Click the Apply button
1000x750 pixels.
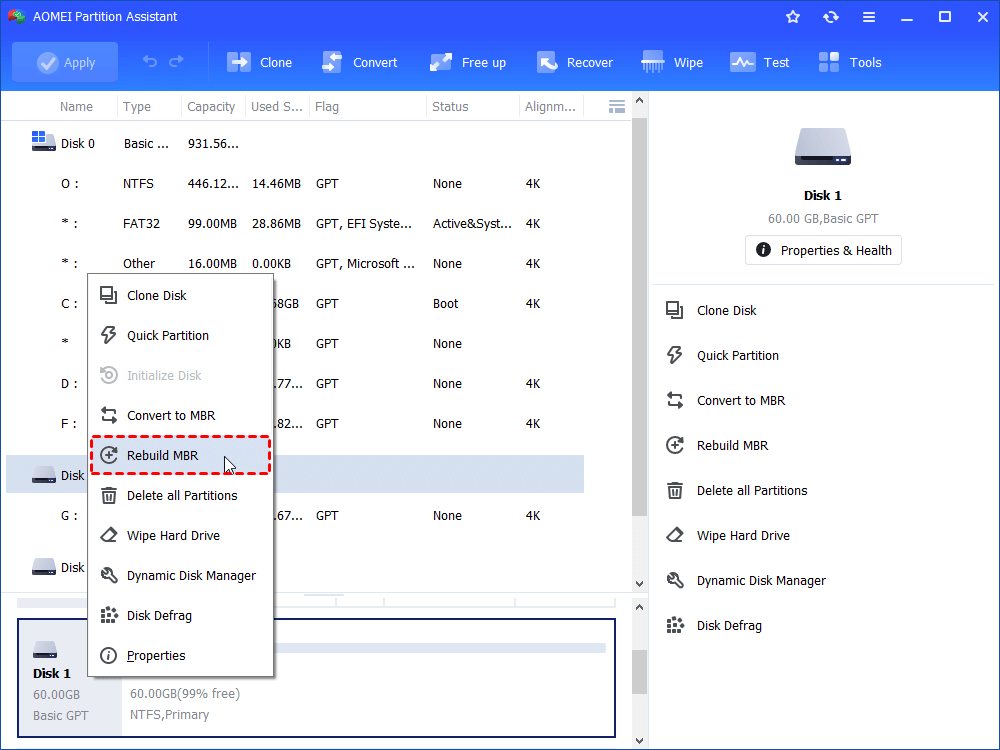pyautogui.click(x=65, y=62)
